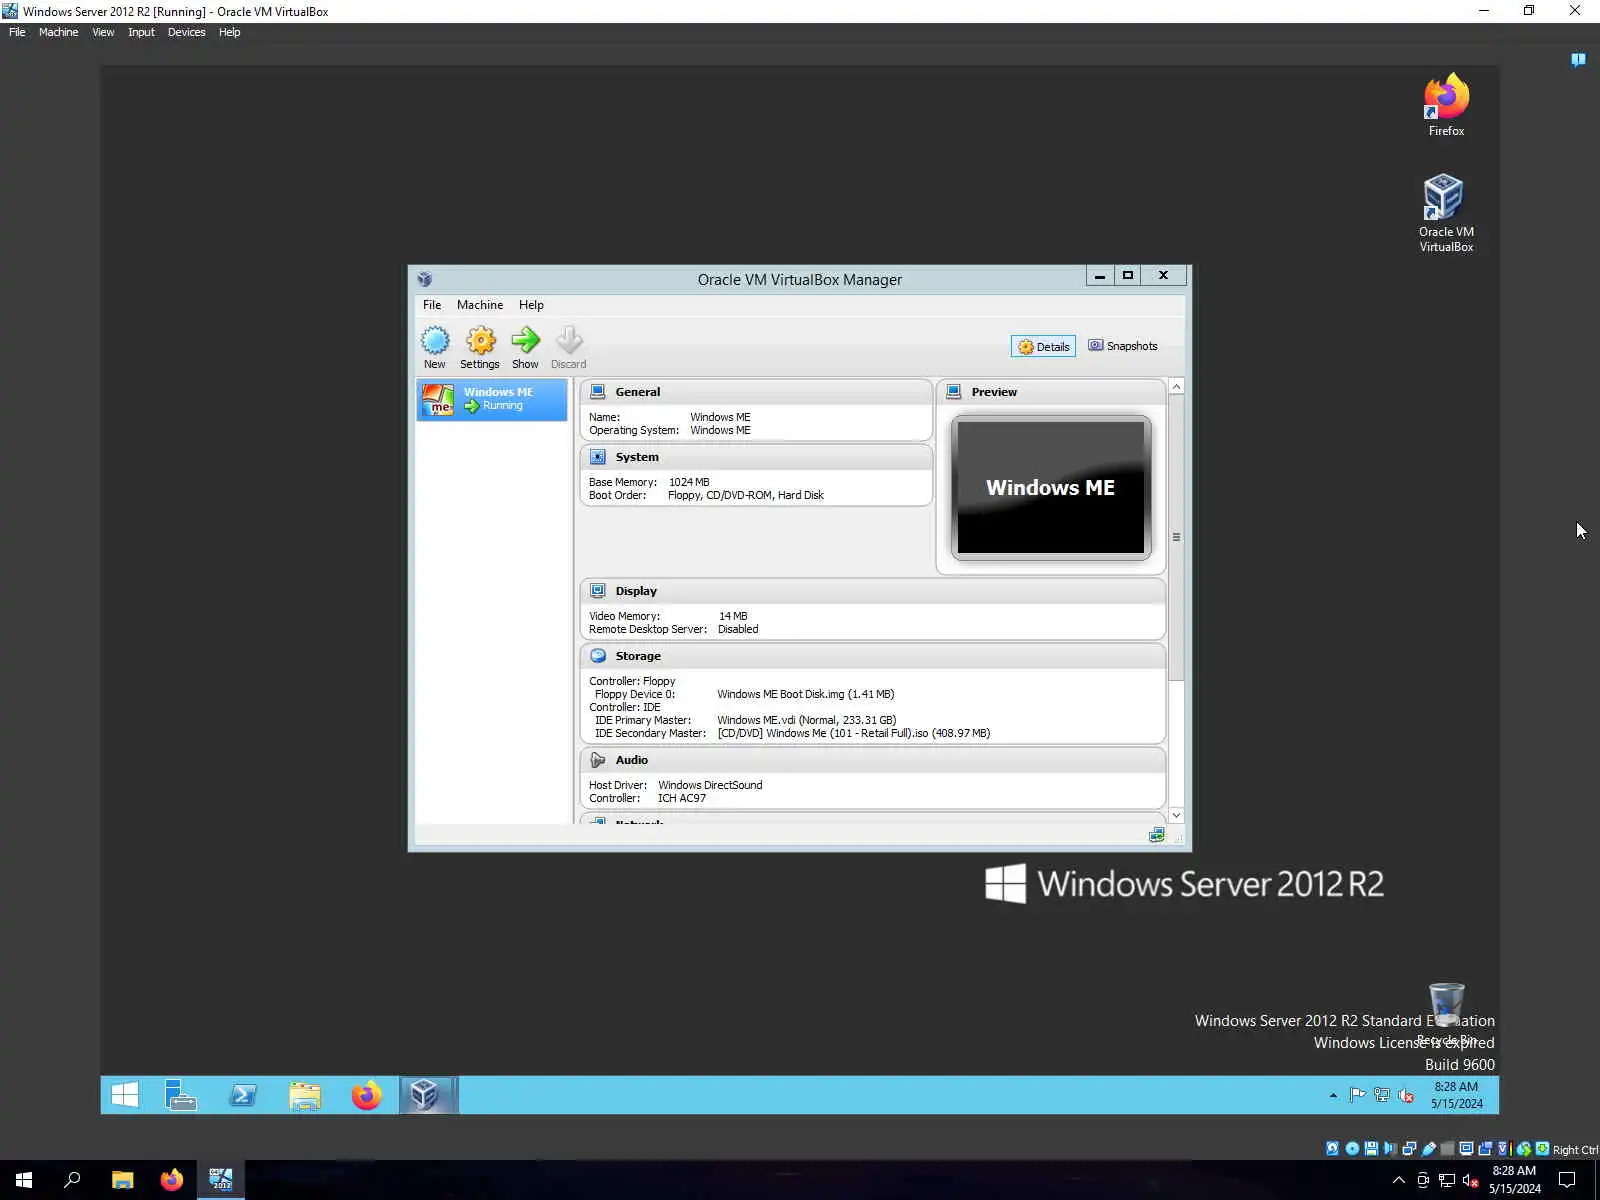Viewport: 1600px width, 1200px height.
Task: Open the File menu in the VM window menu bar
Action: (17, 32)
